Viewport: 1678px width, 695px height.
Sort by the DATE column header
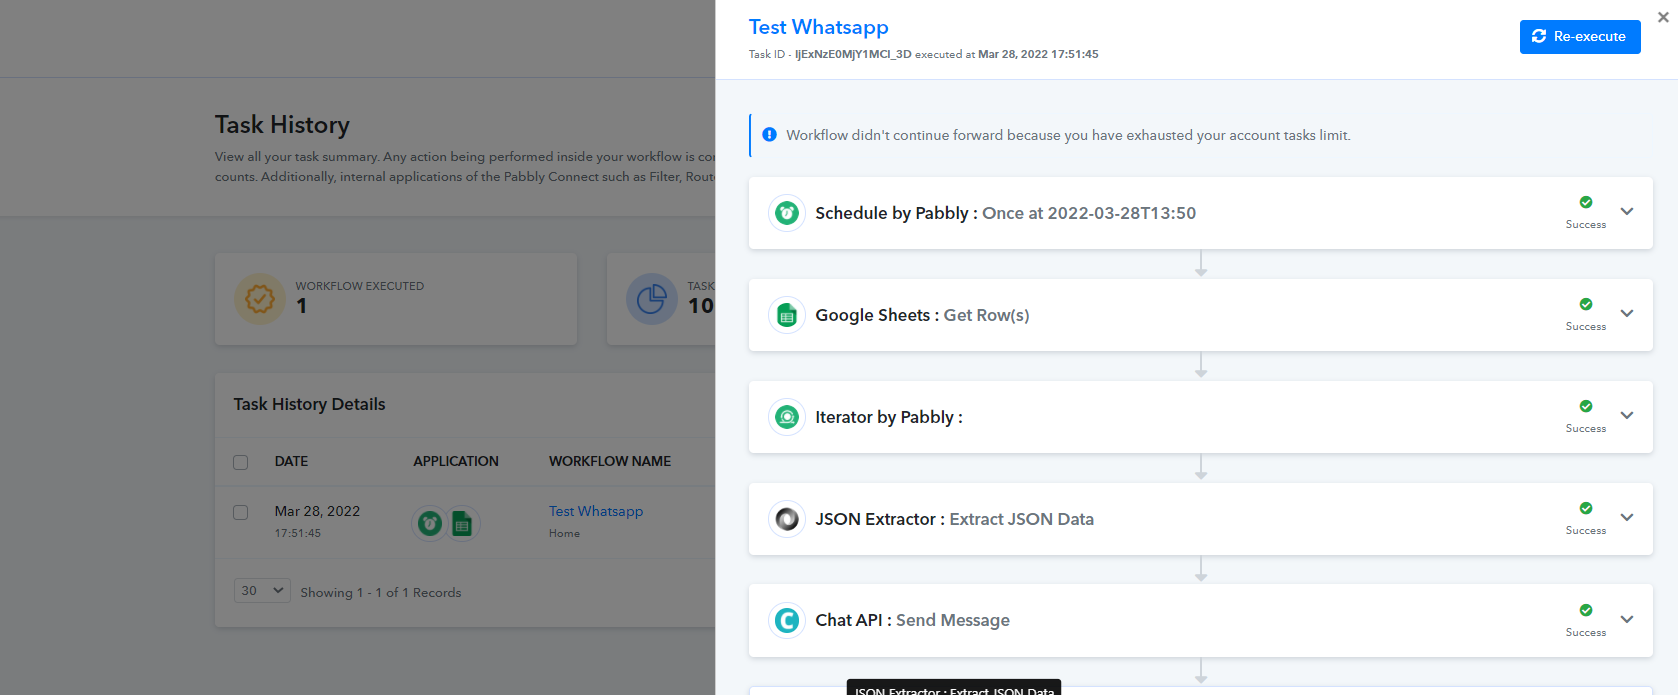point(291,461)
